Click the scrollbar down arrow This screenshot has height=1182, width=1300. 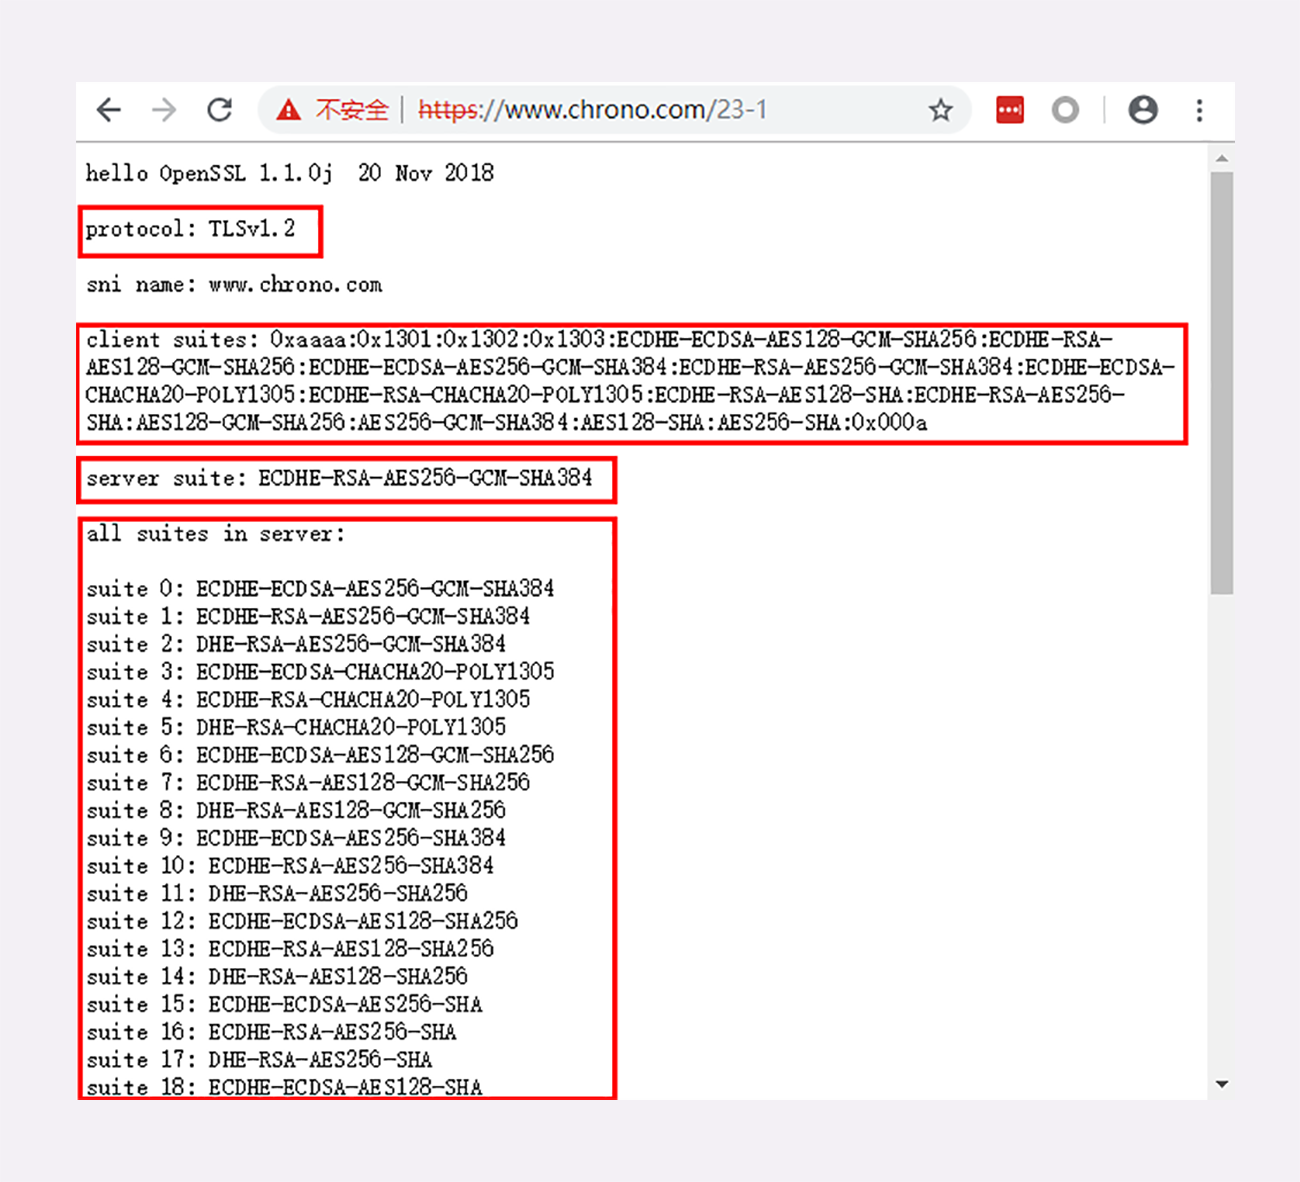click(x=1222, y=1083)
